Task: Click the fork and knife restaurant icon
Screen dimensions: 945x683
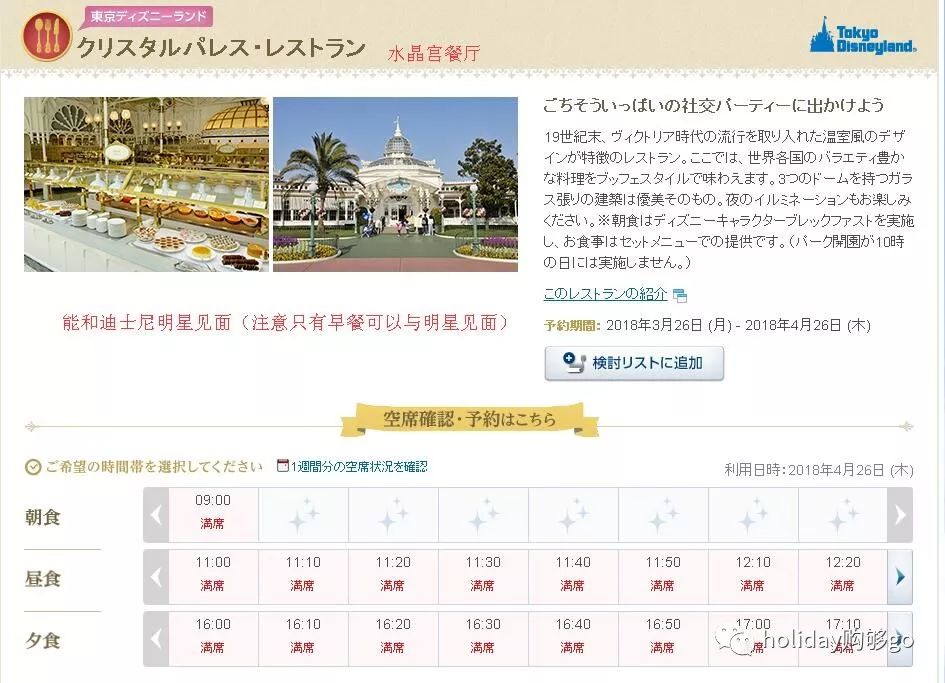Action: click(47, 36)
